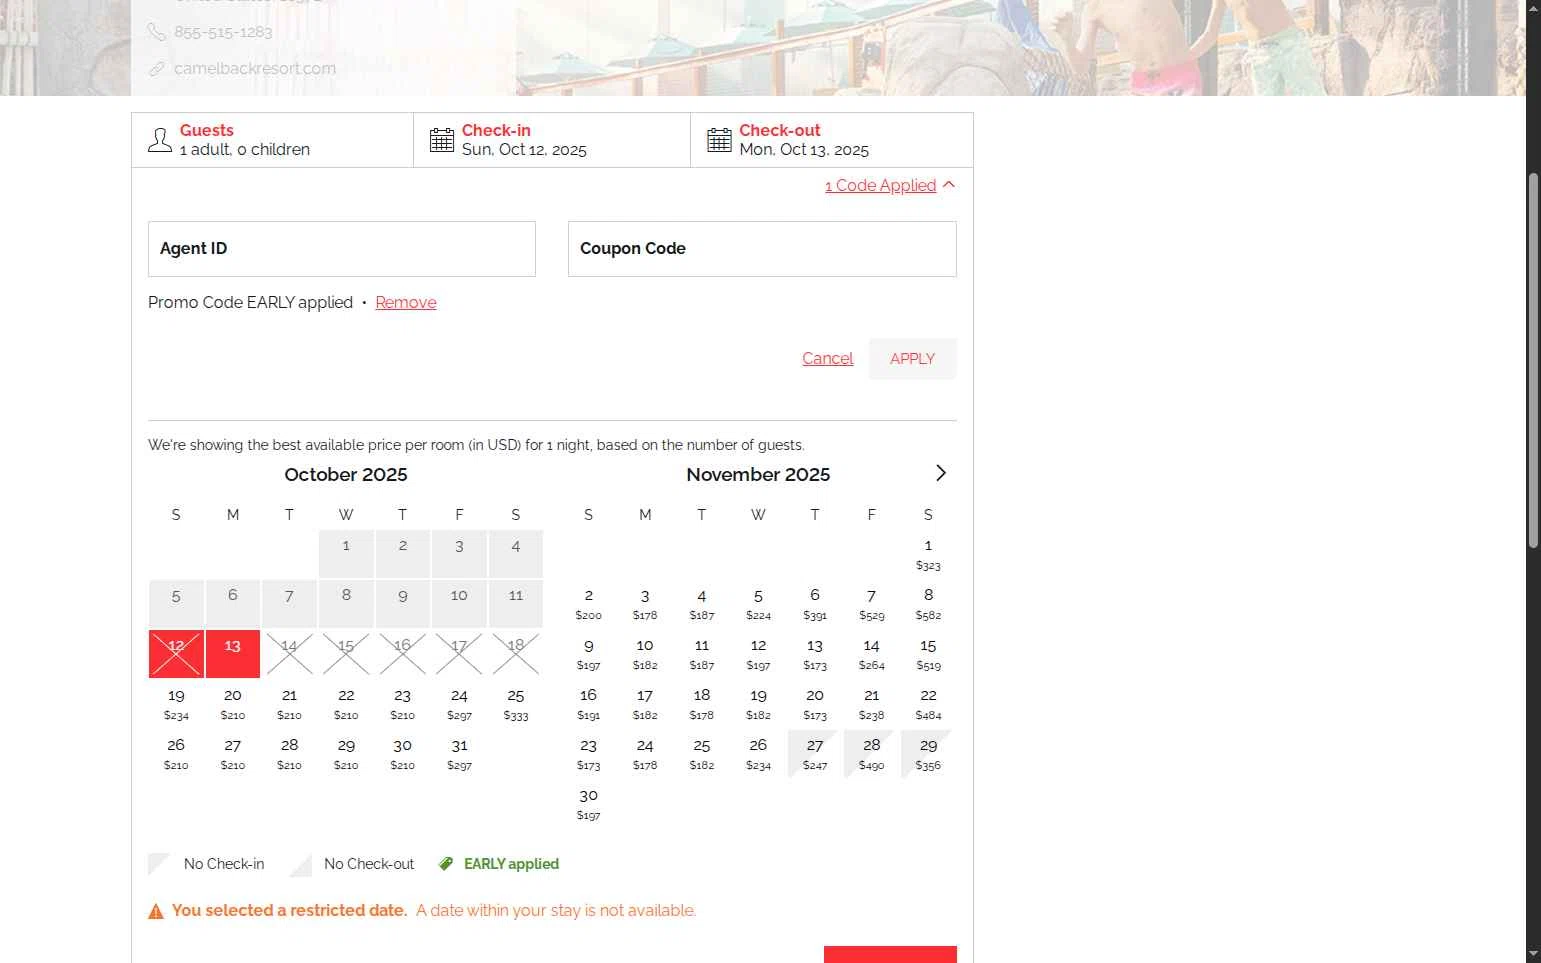This screenshot has width=1541, height=963.
Task: Click the page vertical scrollbar thumb
Action: [1533, 360]
